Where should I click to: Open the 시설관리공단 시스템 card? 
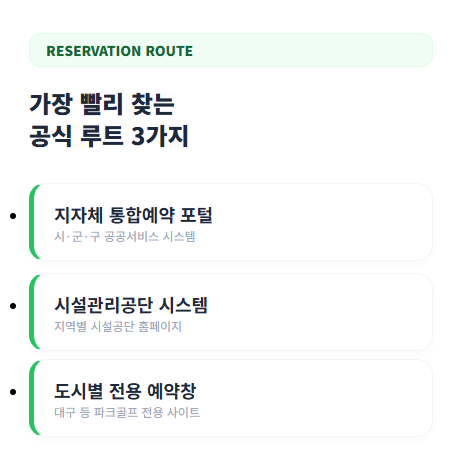pyautogui.click(x=231, y=312)
